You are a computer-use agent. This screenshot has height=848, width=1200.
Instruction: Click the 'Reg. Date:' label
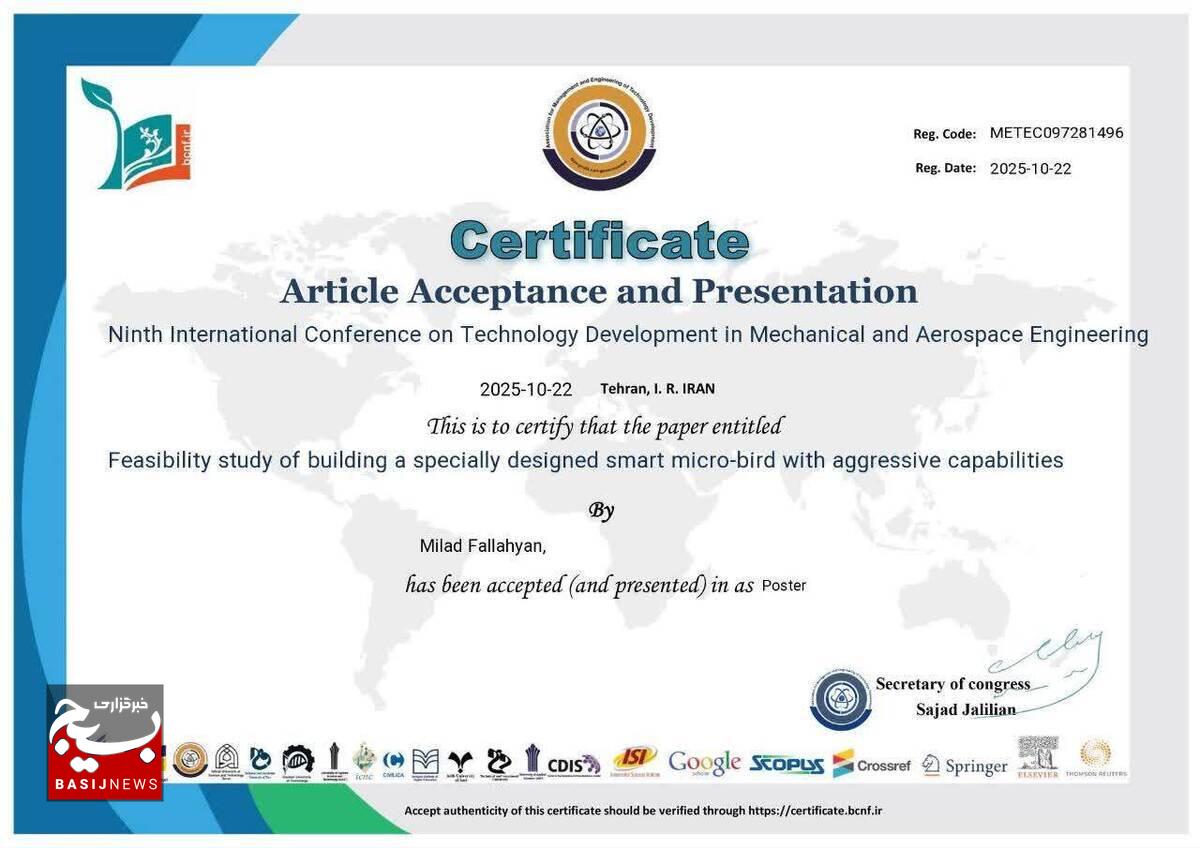pos(945,168)
